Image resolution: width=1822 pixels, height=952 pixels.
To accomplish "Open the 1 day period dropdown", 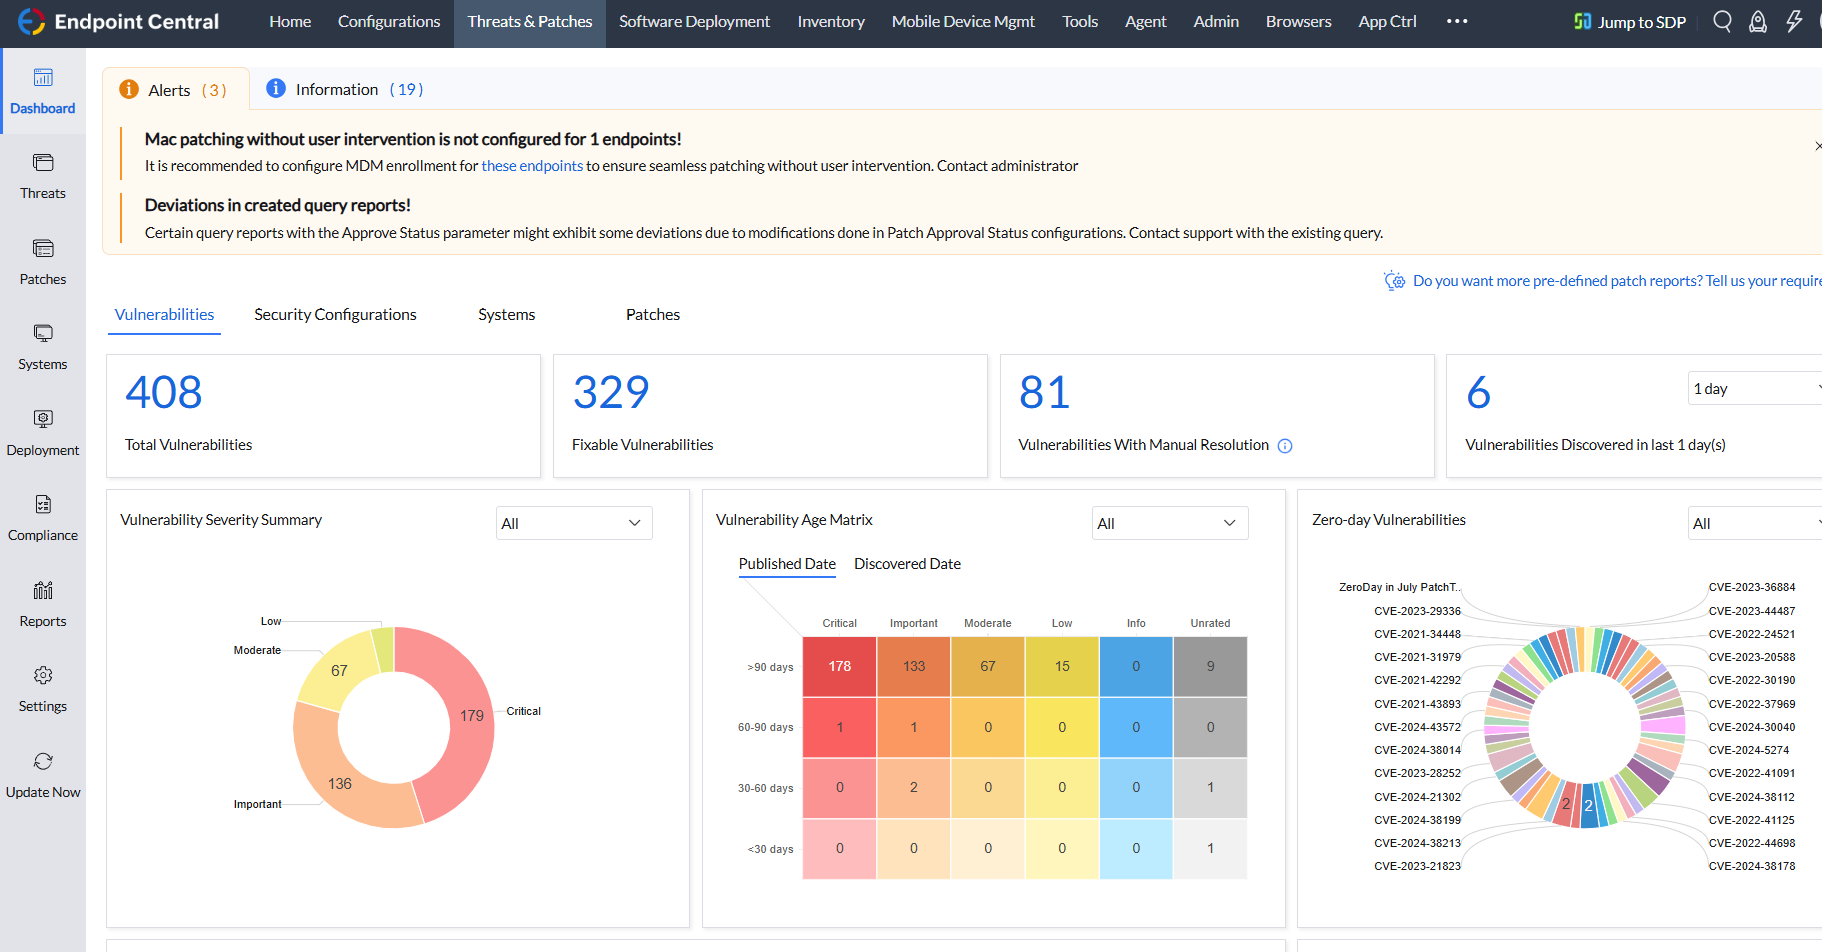I will [1754, 389].
